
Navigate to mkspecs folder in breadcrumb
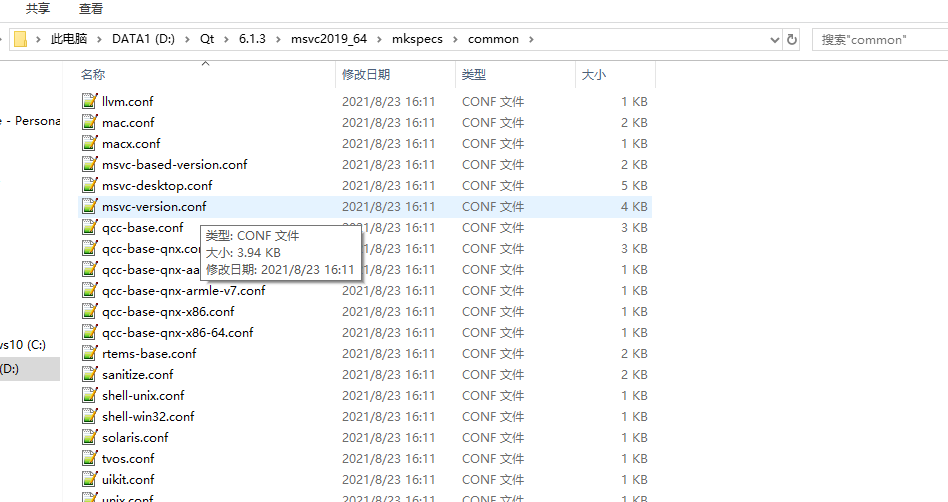tap(417, 39)
